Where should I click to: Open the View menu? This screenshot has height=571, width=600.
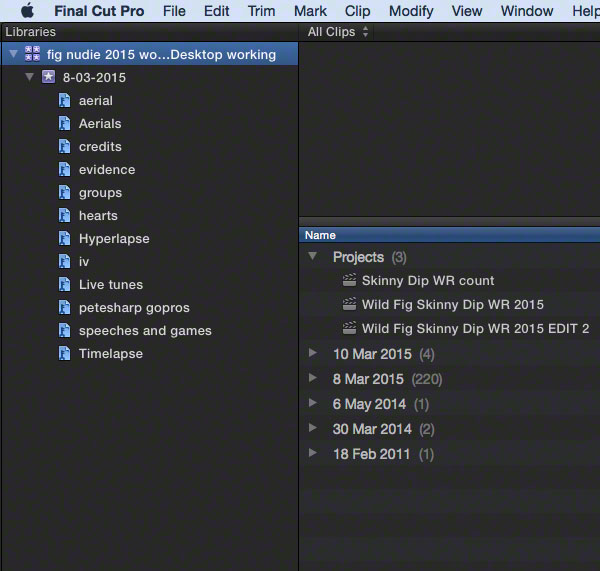click(467, 11)
